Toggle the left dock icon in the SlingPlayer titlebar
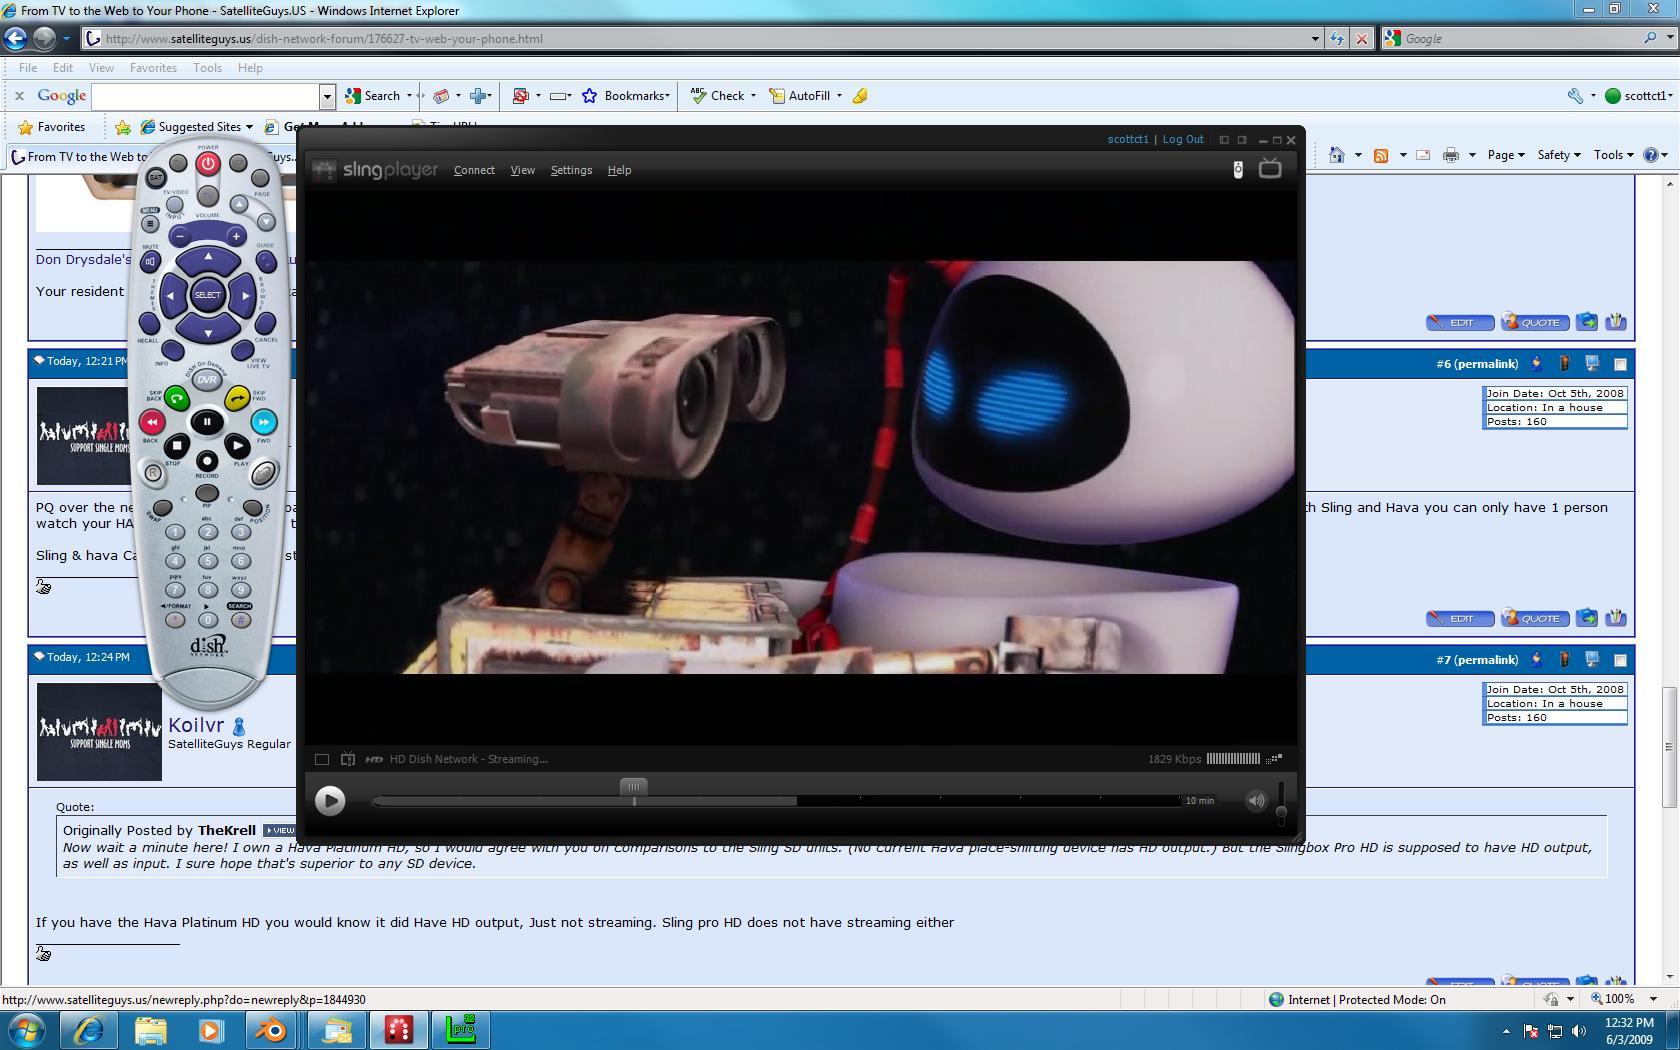This screenshot has width=1680, height=1050. pos(1224,140)
